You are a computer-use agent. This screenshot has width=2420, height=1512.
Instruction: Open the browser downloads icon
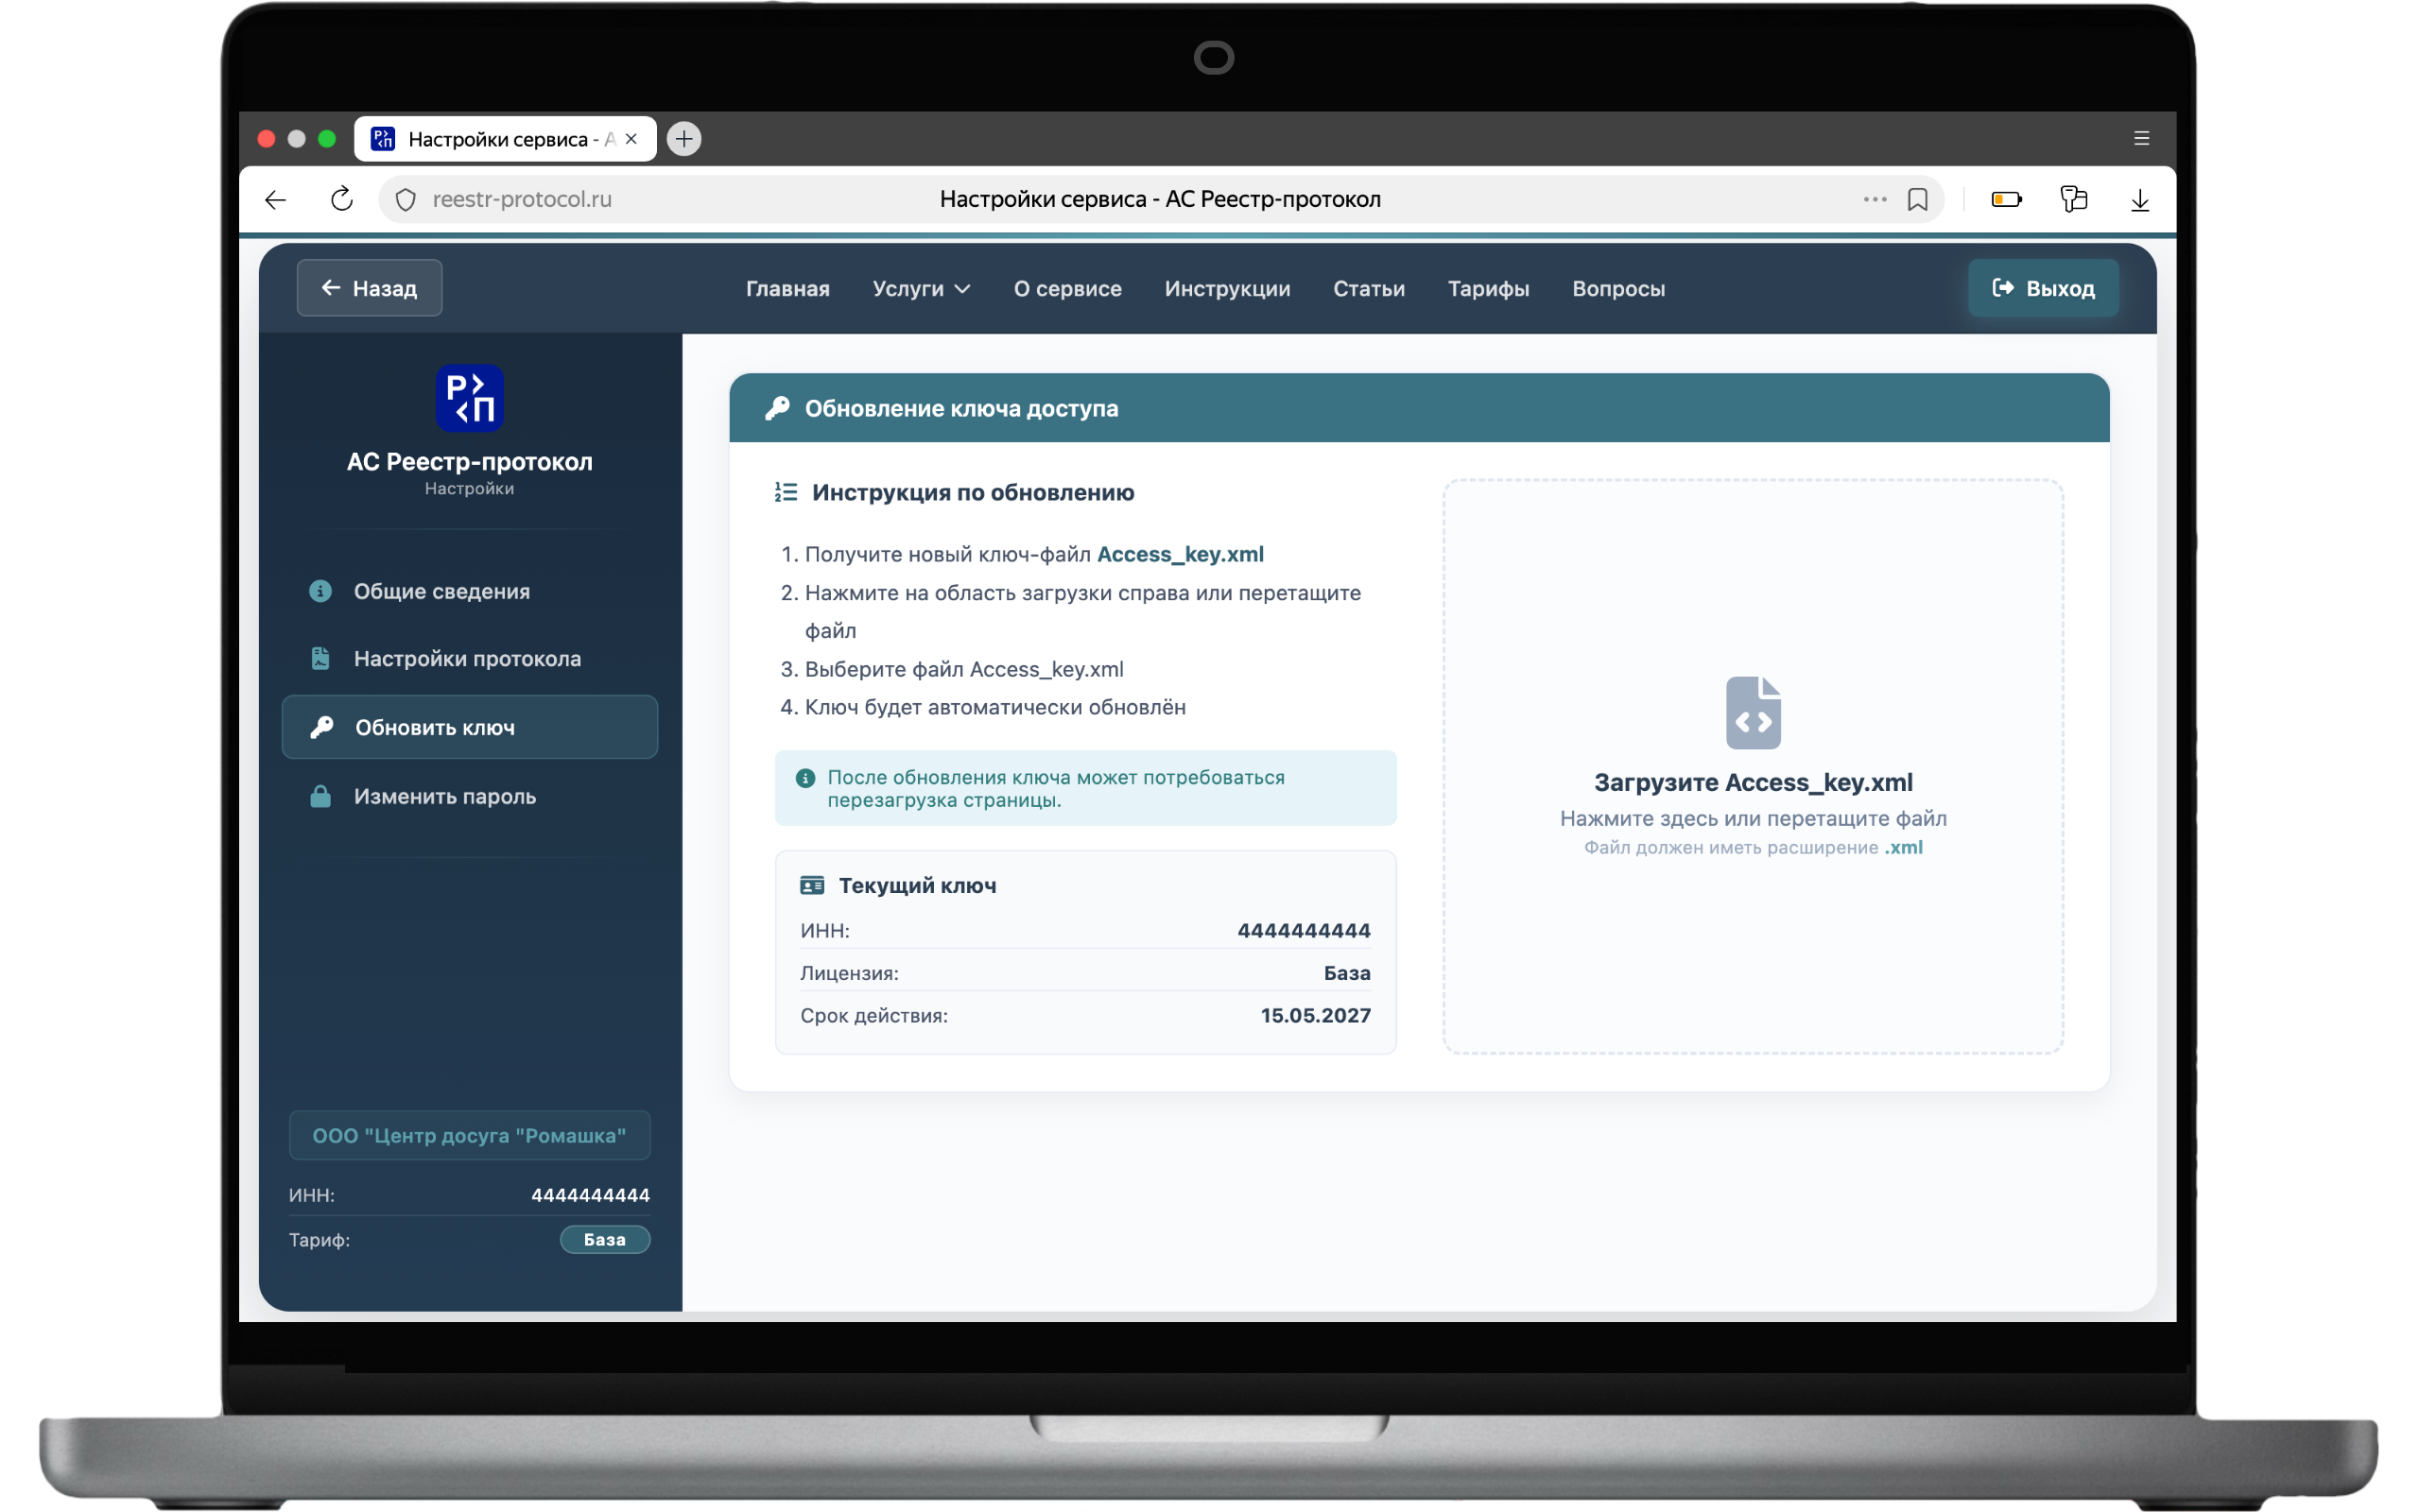point(2139,200)
